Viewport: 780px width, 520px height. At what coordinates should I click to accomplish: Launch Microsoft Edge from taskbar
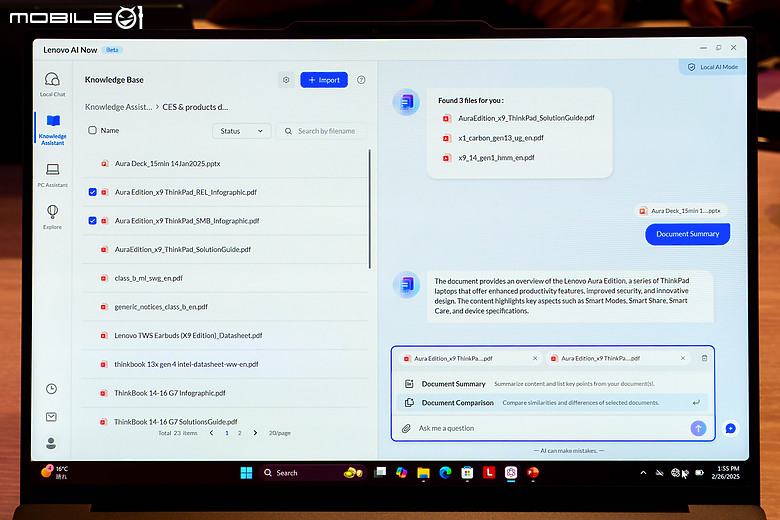pyautogui.click(x=445, y=473)
